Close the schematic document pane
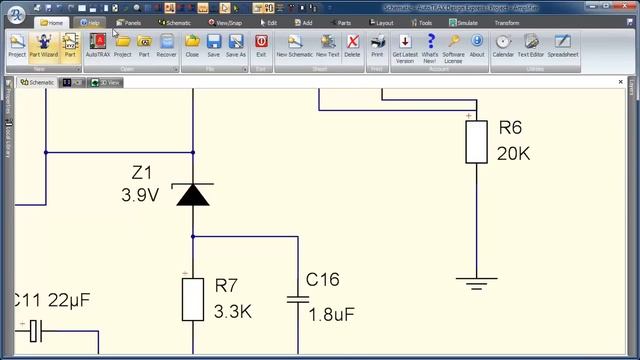Viewport: 640px width, 360px height. (620, 82)
